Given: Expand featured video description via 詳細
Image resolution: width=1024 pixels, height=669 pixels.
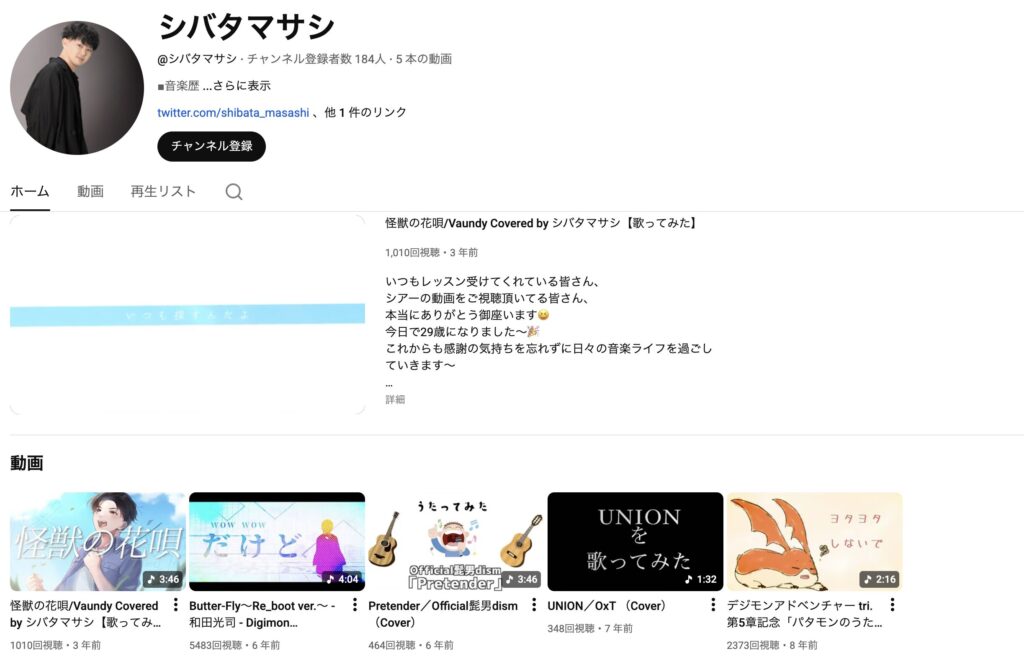Looking at the screenshot, I should click(x=395, y=399).
